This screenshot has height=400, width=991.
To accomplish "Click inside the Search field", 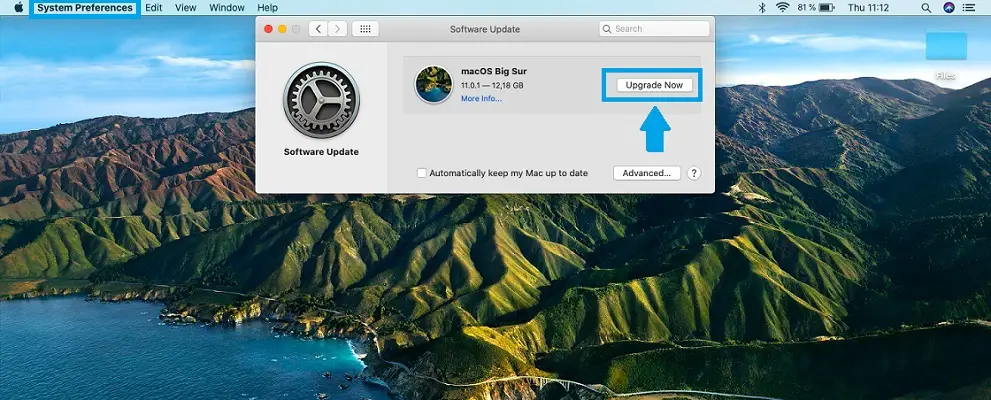I will (655, 29).
